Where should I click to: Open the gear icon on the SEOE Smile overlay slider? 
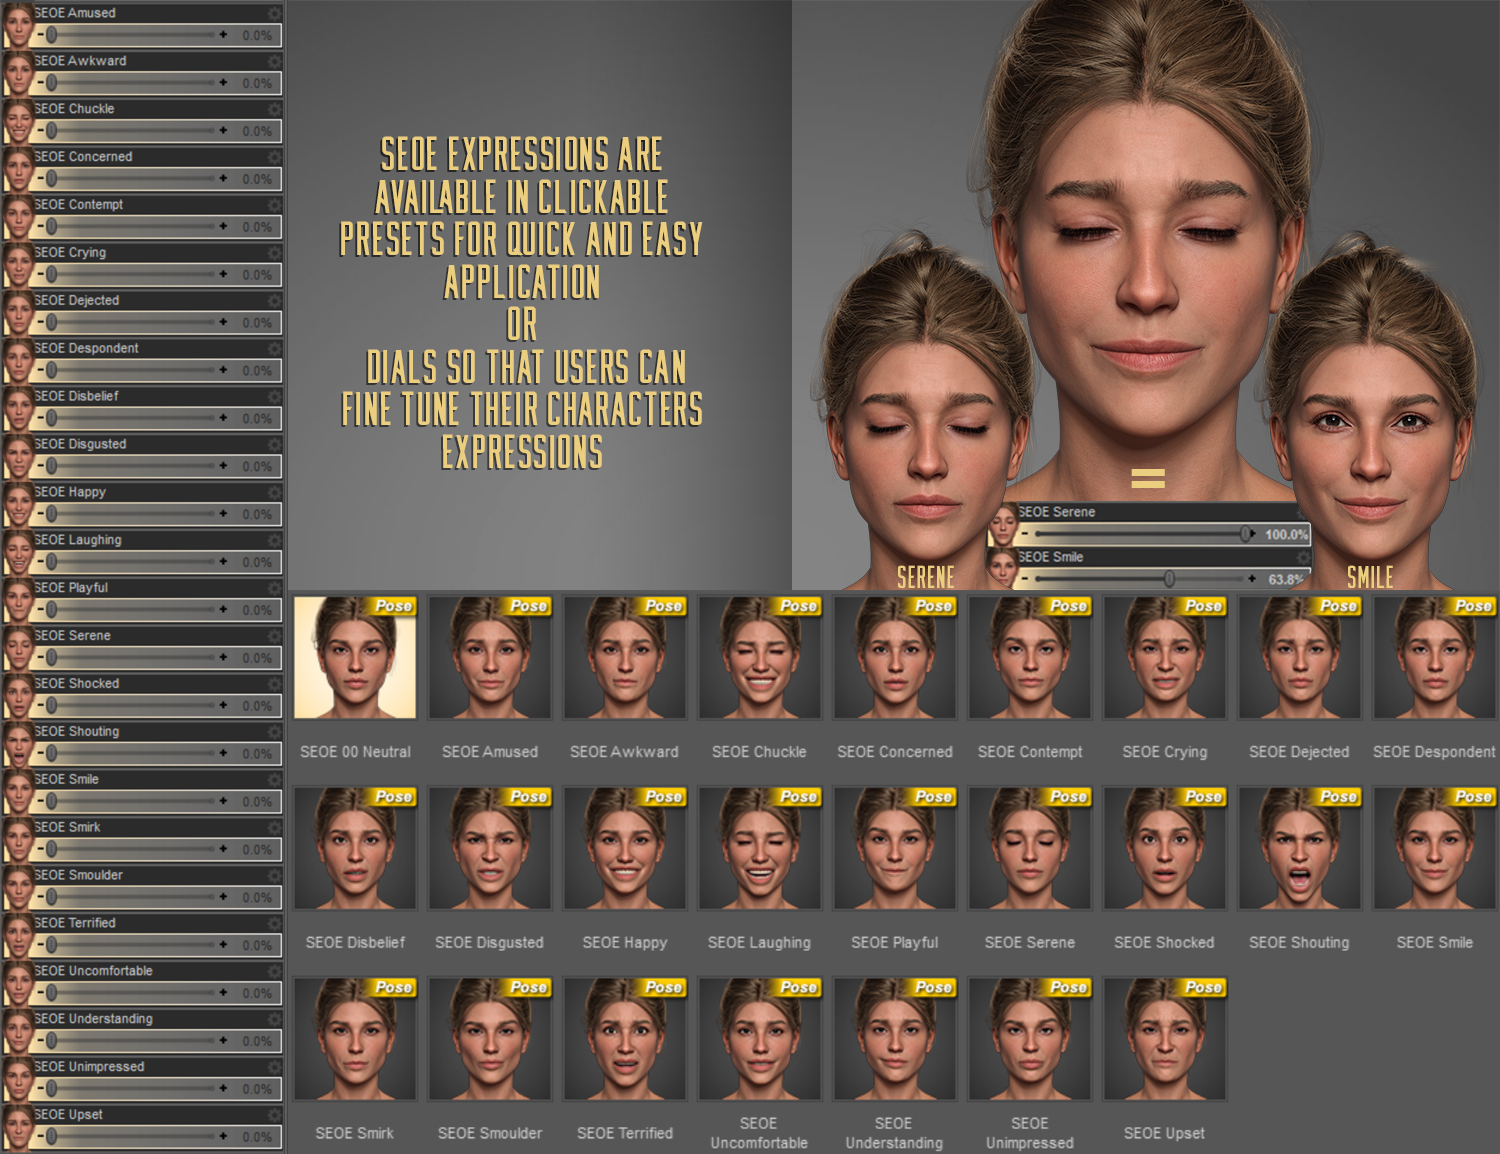point(1305,557)
